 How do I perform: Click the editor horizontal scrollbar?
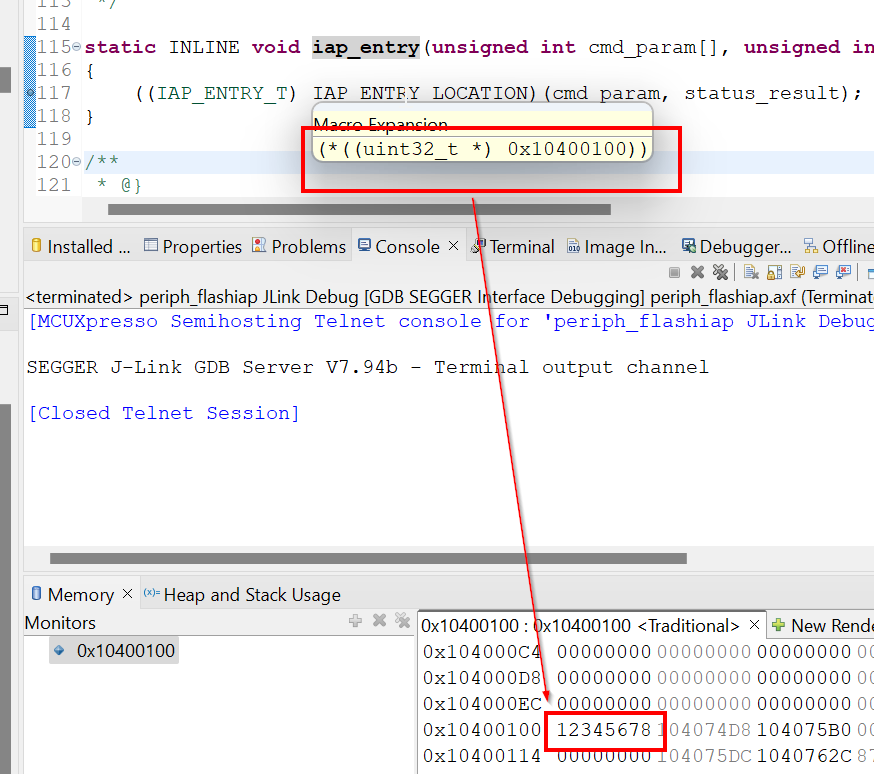click(x=360, y=210)
